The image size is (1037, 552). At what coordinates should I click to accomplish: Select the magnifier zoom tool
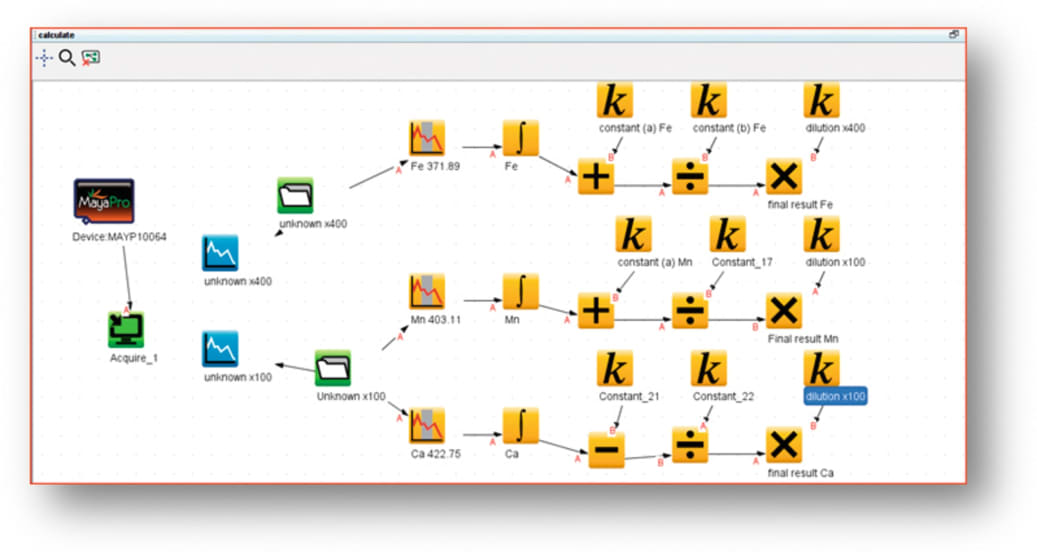(67, 58)
